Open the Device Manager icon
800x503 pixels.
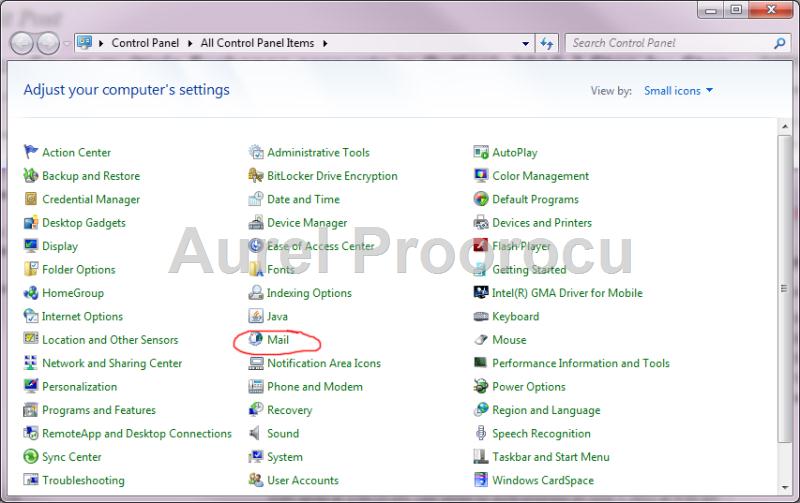click(x=256, y=222)
